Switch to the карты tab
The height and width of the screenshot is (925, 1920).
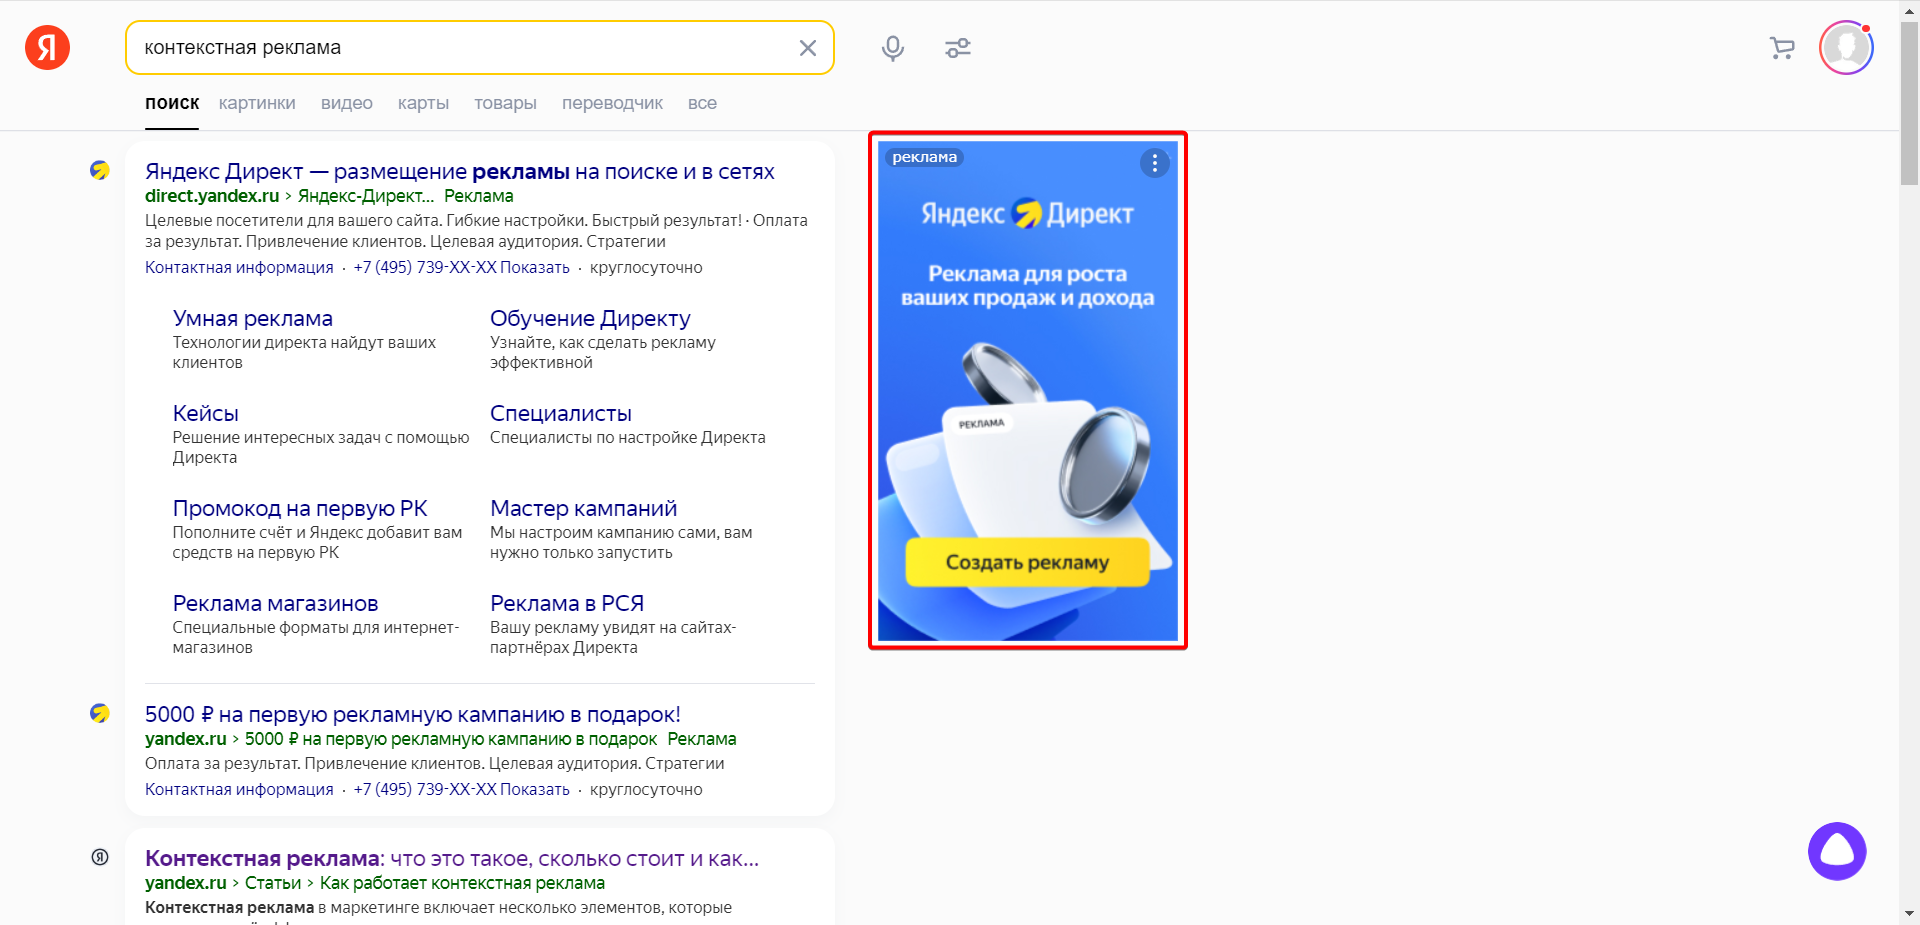click(x=423, y=103)
